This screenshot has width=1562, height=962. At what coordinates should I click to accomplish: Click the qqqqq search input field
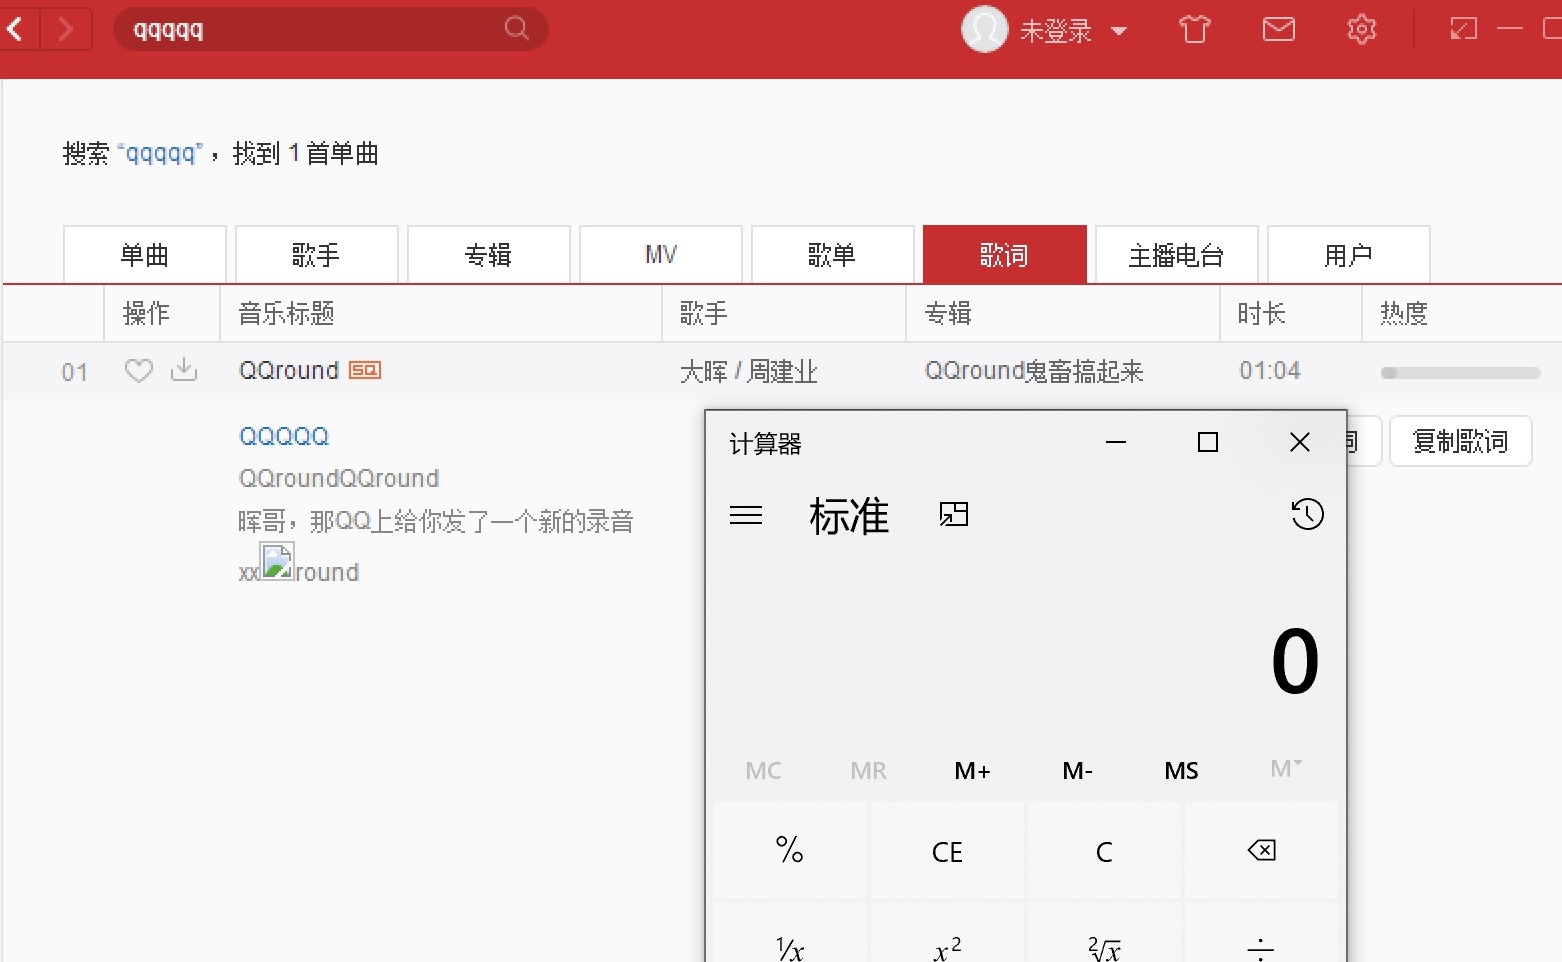coord(310,30)
